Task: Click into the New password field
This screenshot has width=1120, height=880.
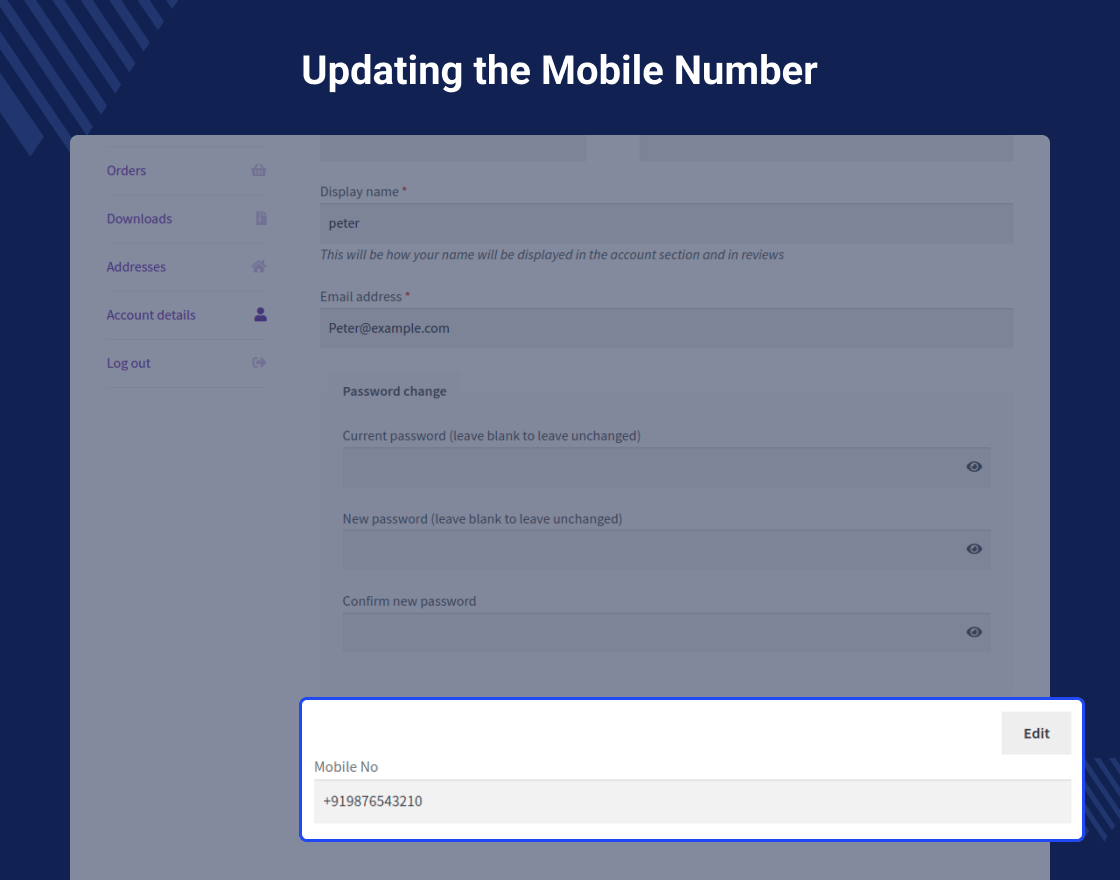Action: pos(650,549)
